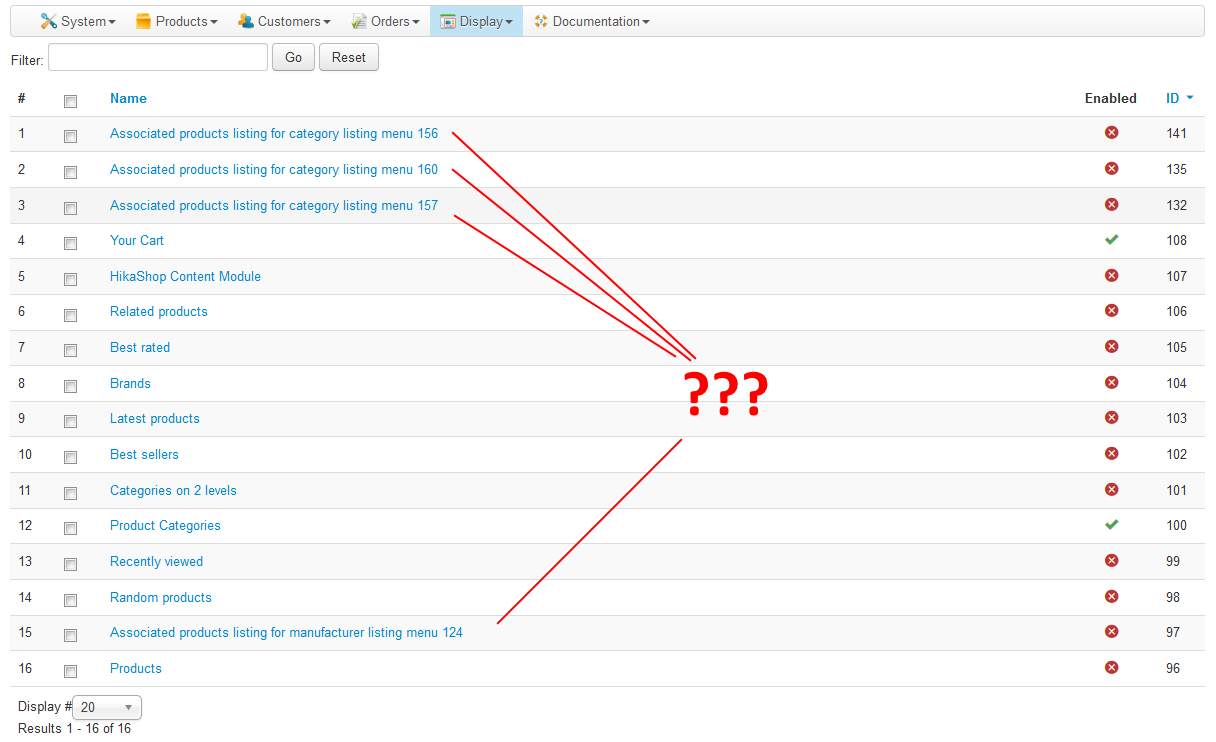
Task: Click inside the Filter input field
Action: pyautogui.click(x=157, y=58)
